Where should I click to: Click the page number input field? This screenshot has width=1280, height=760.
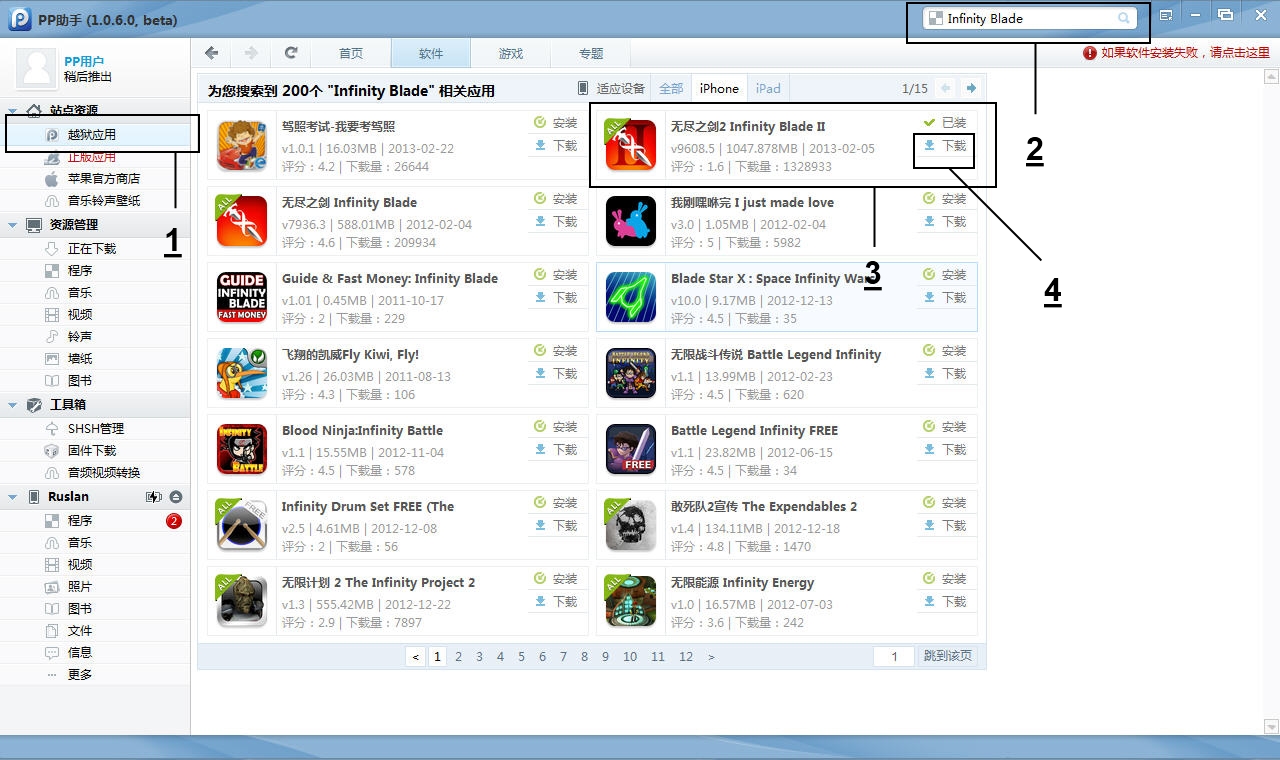coord(894,656)
